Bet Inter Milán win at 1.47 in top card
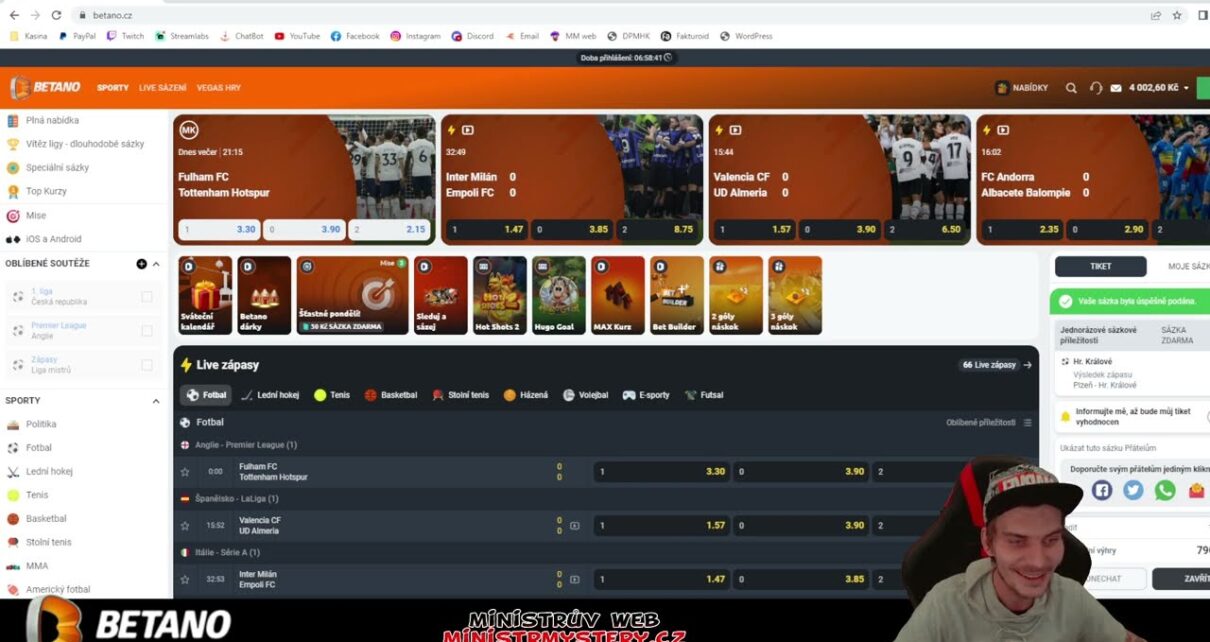Viewport: 1210px width, 642px height. coord(487,230)
